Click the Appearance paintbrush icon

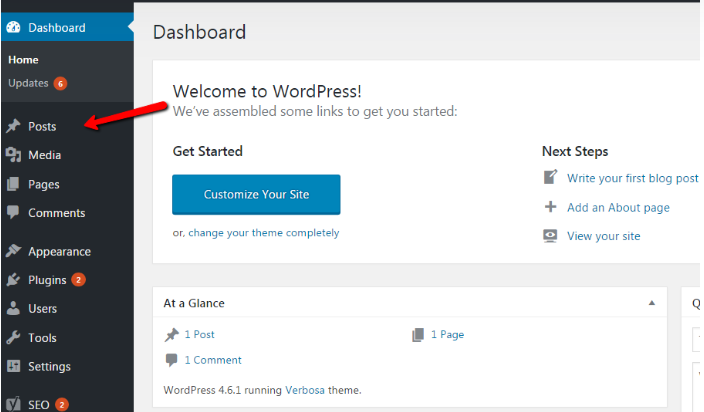13,252
